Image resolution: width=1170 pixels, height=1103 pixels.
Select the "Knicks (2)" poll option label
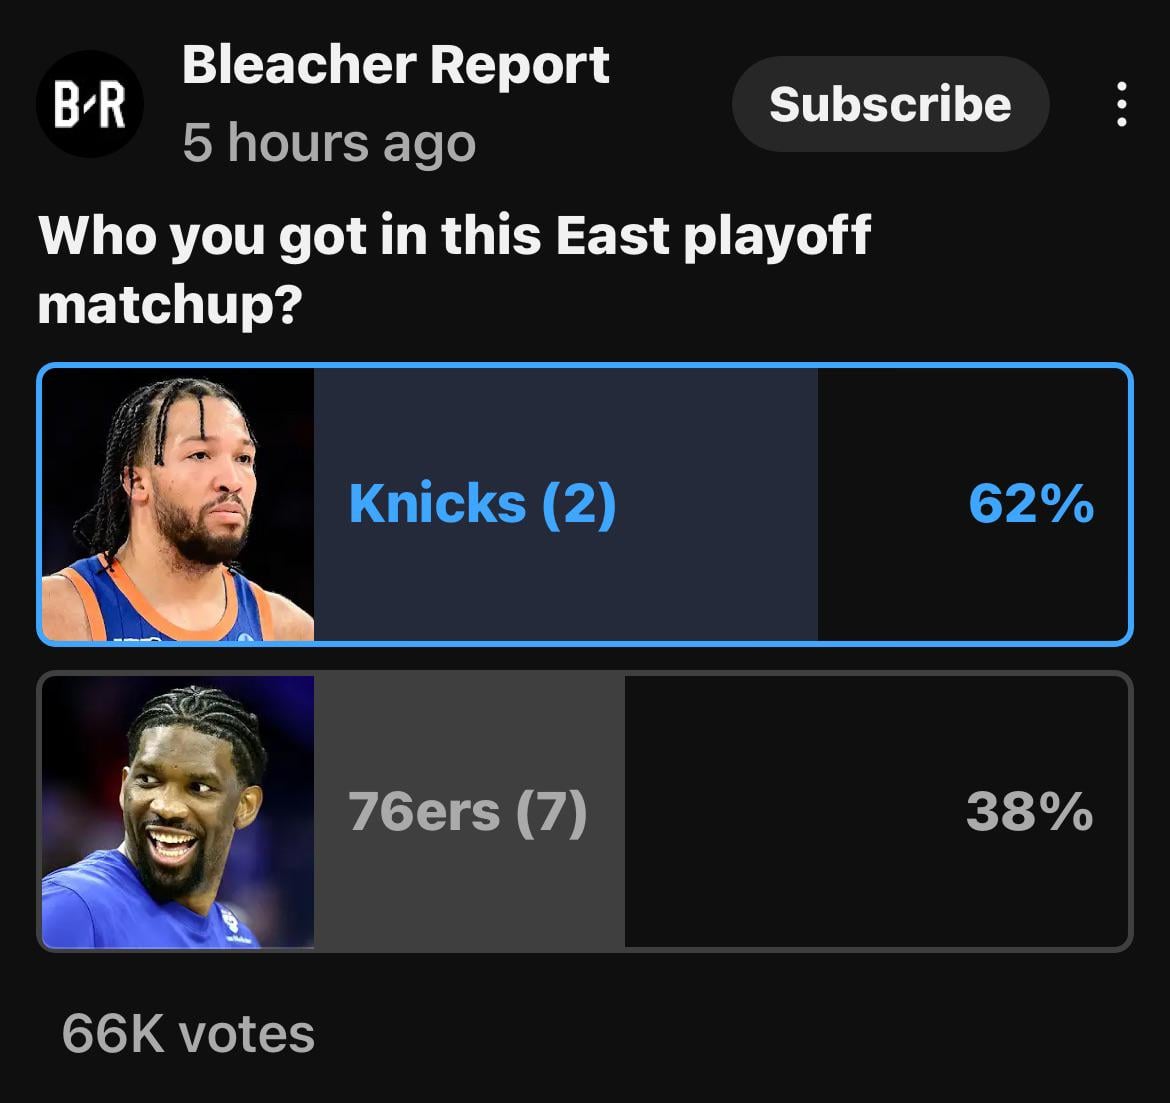tap(482, 503)
